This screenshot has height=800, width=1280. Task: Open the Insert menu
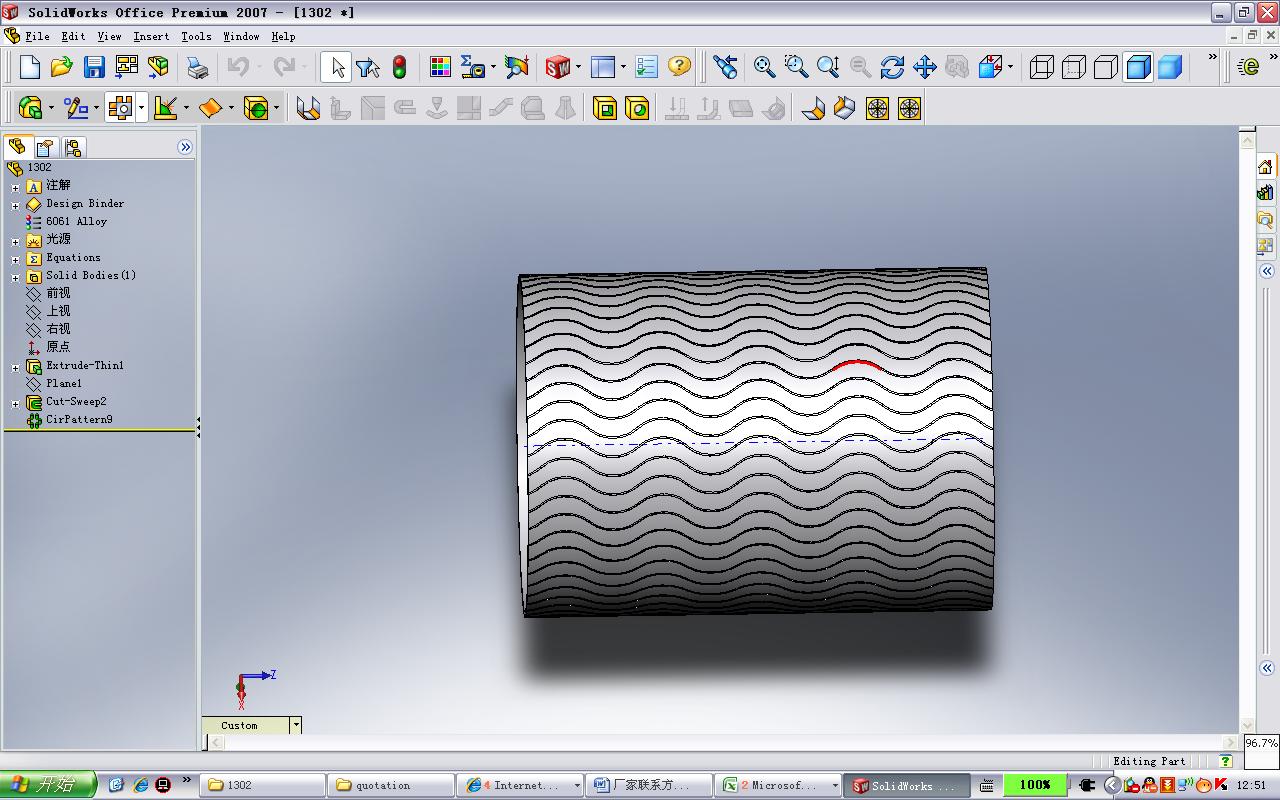click(151, 36)
